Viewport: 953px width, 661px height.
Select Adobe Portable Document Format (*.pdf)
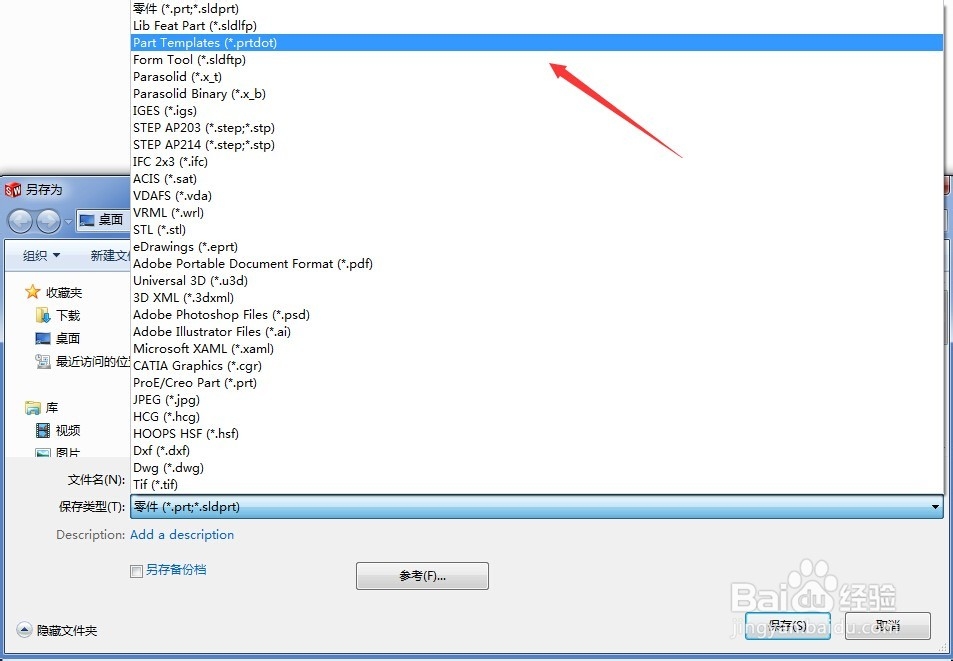537,264
